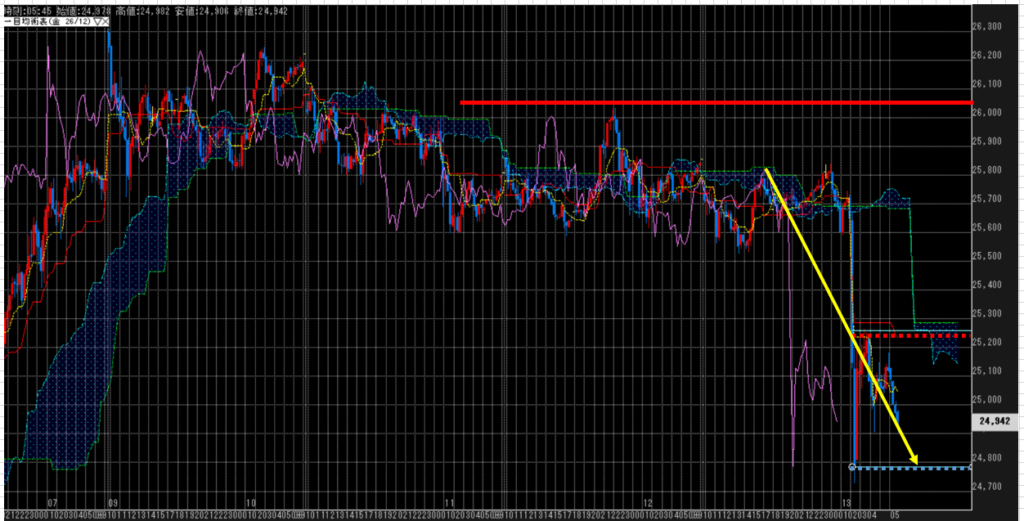
Task: Close the 一目均衡表 indicator with X
Action: 108,18
